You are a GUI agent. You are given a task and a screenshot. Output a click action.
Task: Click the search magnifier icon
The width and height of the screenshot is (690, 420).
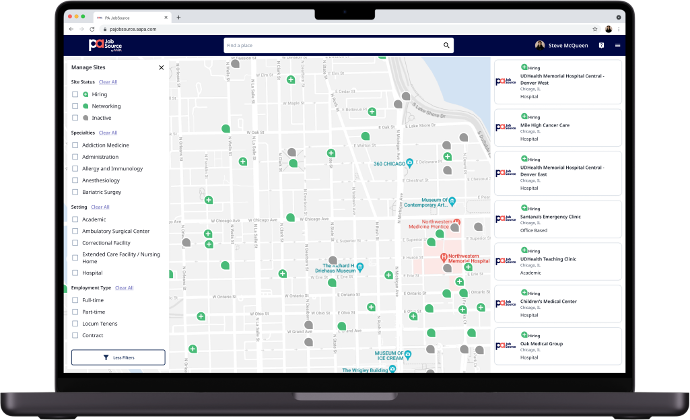point(447,45)
